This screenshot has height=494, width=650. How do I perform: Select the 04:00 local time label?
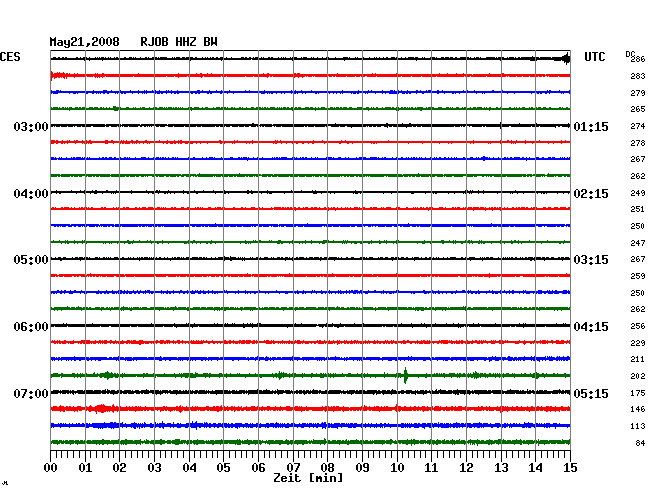[31, 194]
